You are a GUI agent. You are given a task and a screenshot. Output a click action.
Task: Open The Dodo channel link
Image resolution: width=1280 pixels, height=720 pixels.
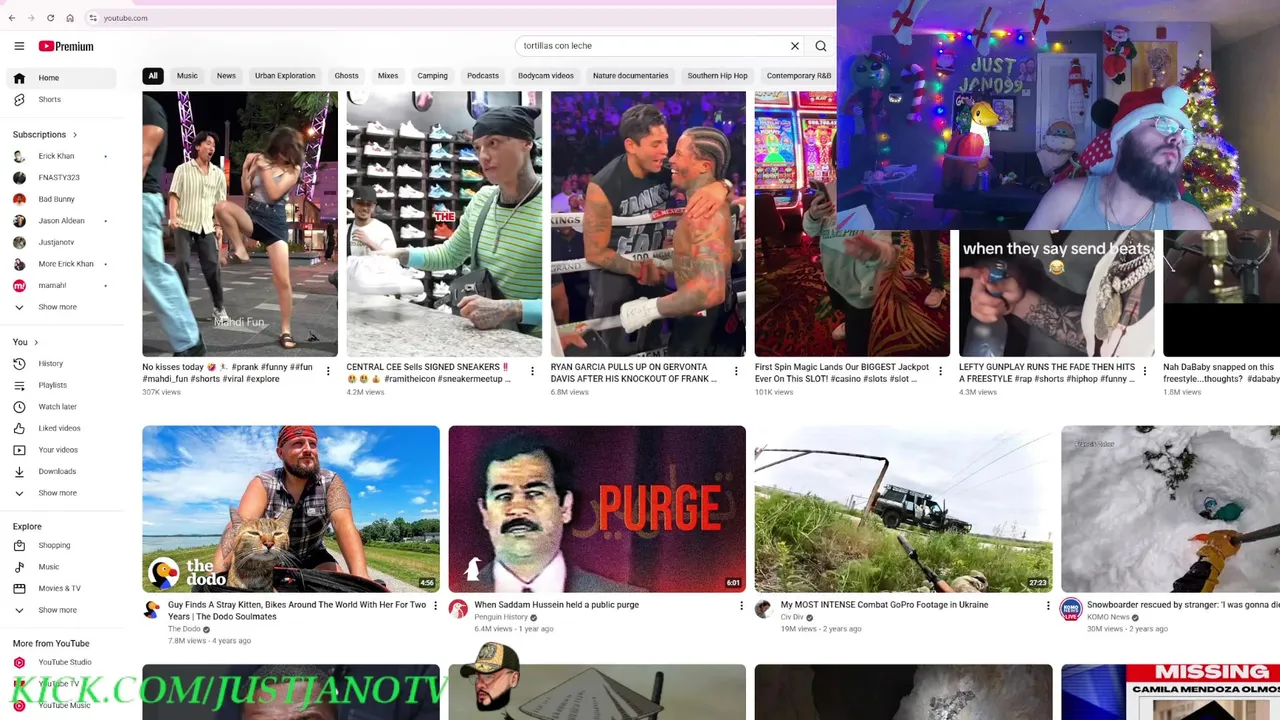click(184, 629)
